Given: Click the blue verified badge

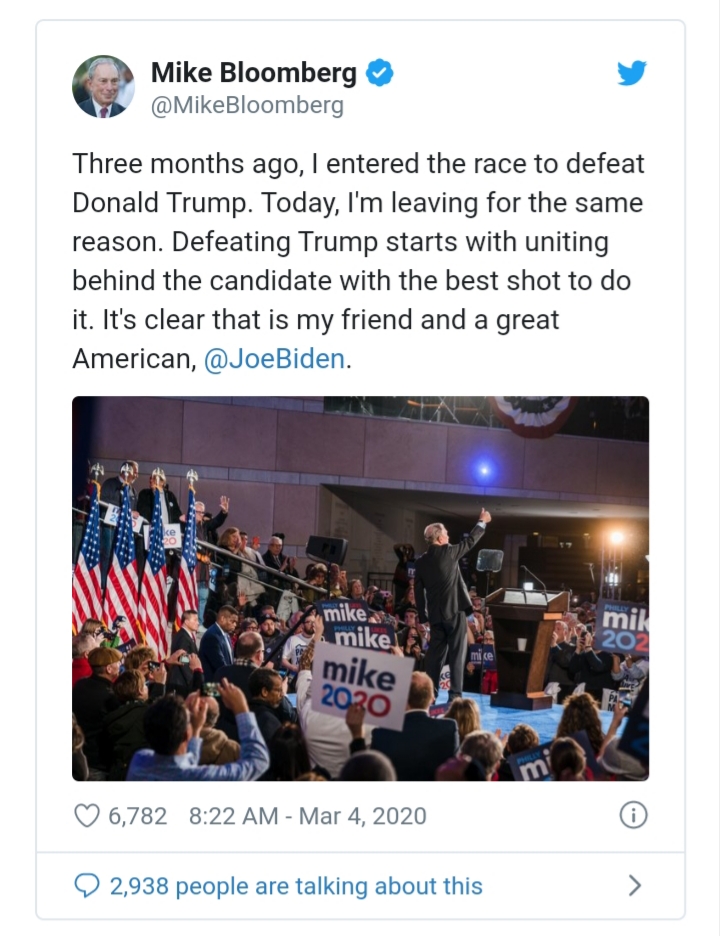Looking at the screenshot, I should tap(380, 73).
